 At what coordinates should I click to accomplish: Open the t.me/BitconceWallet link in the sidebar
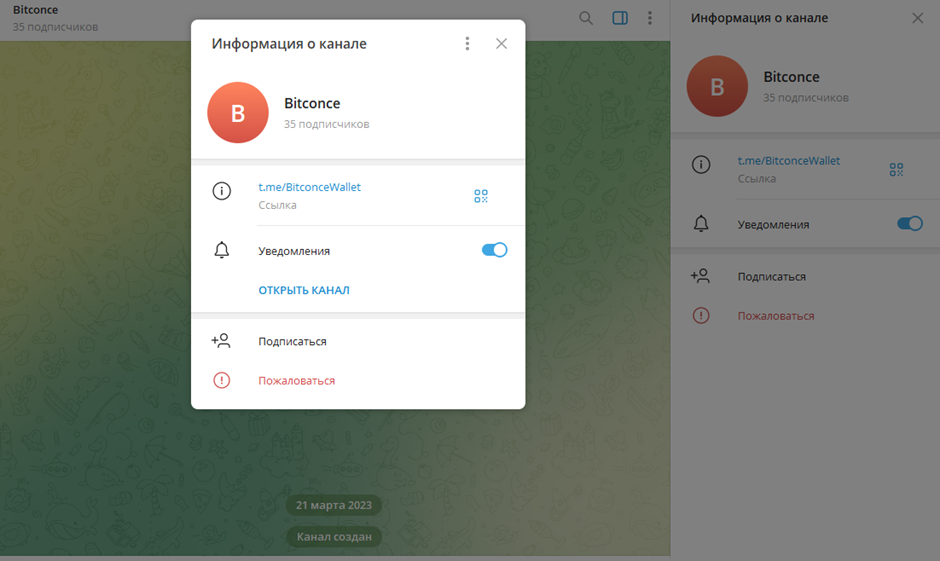(x=789, y=161)
